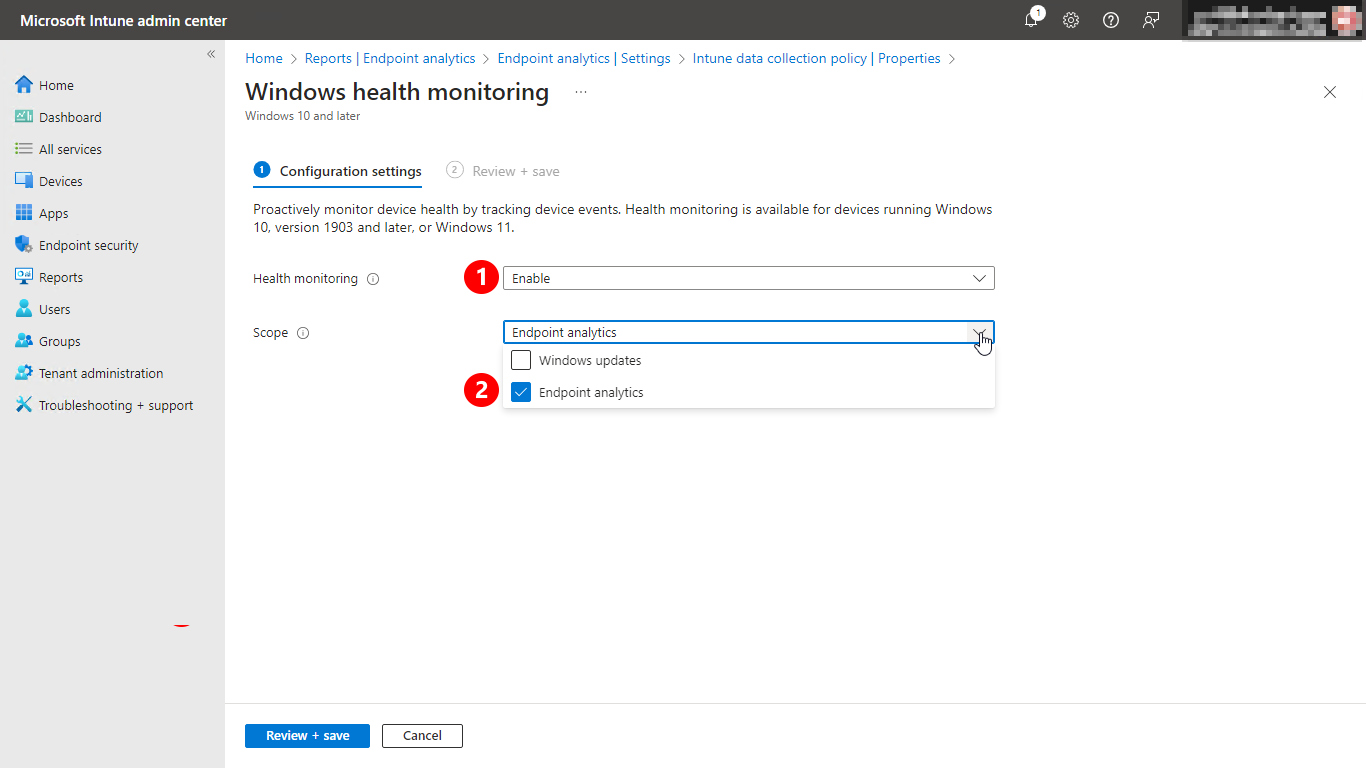Open the notifications bell icon
This screenshot has height=768, width=1366.
pyautogui.click(x=1031, y=20)
